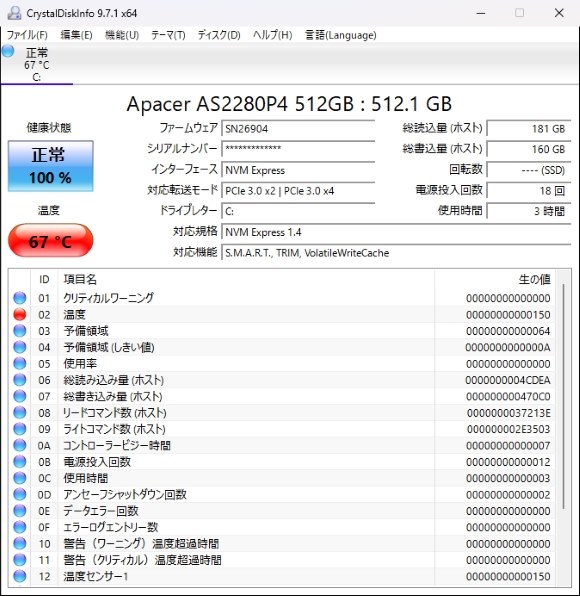Open the テーマ(T) menu
Image resolution: width=580 pixels, height=596 pixels.
click(168, 35)
